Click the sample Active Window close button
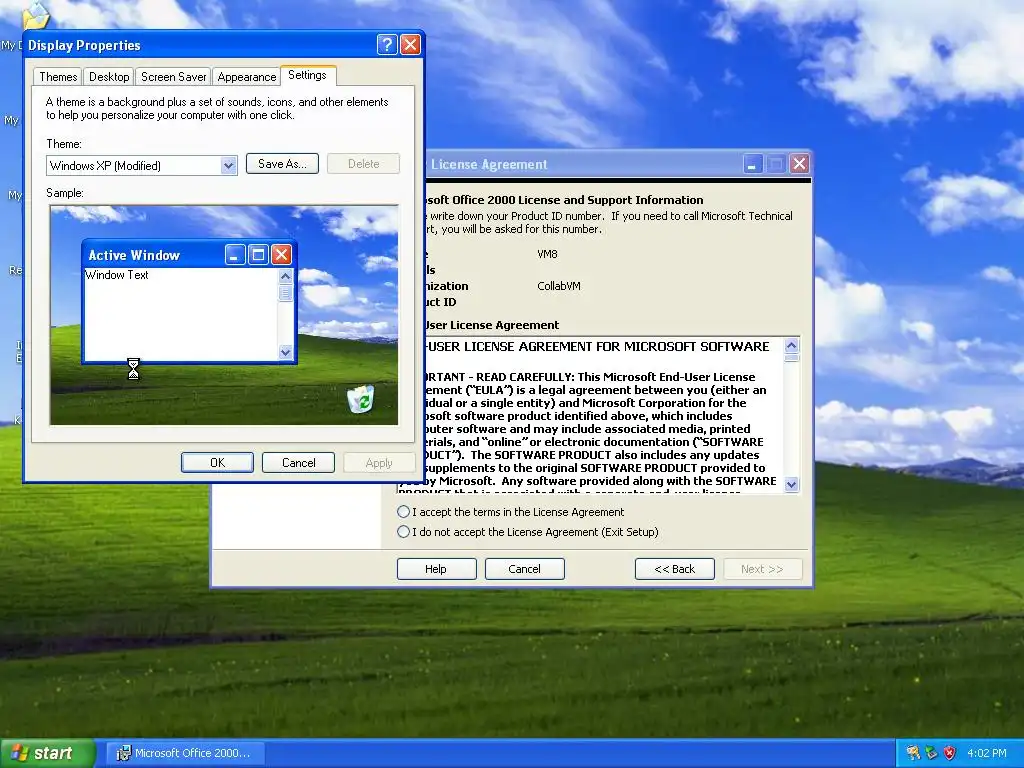This screenshot has width=1024, height=768. (x=281, y=254)
